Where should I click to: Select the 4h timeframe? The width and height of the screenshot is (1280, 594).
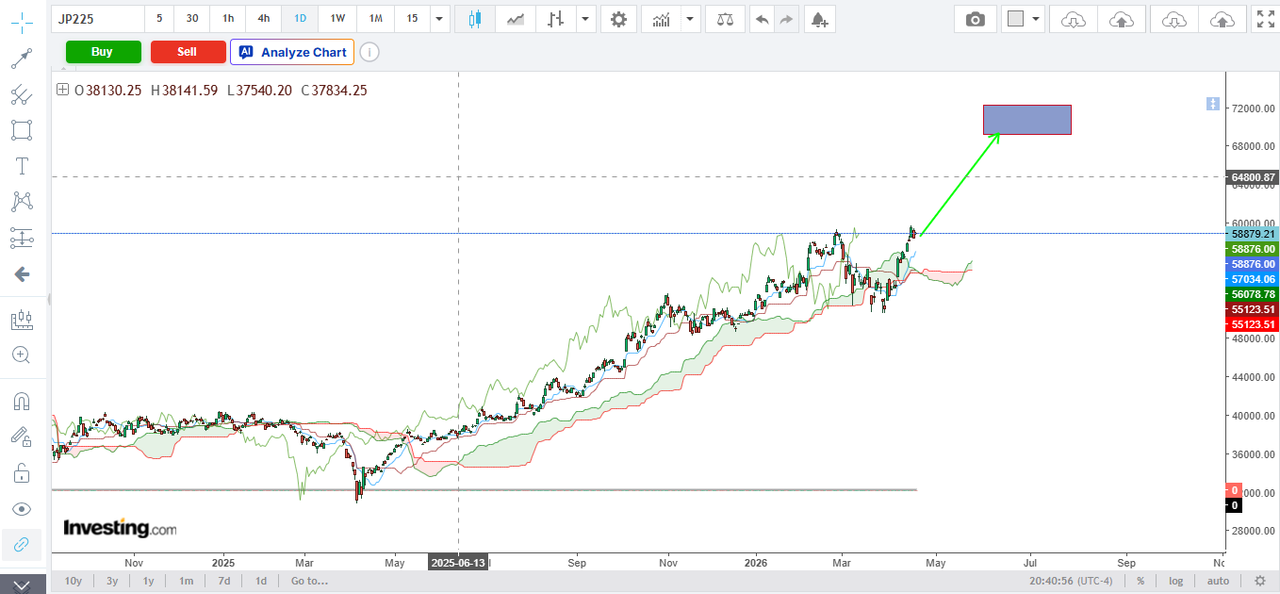(x=263, y=18)
